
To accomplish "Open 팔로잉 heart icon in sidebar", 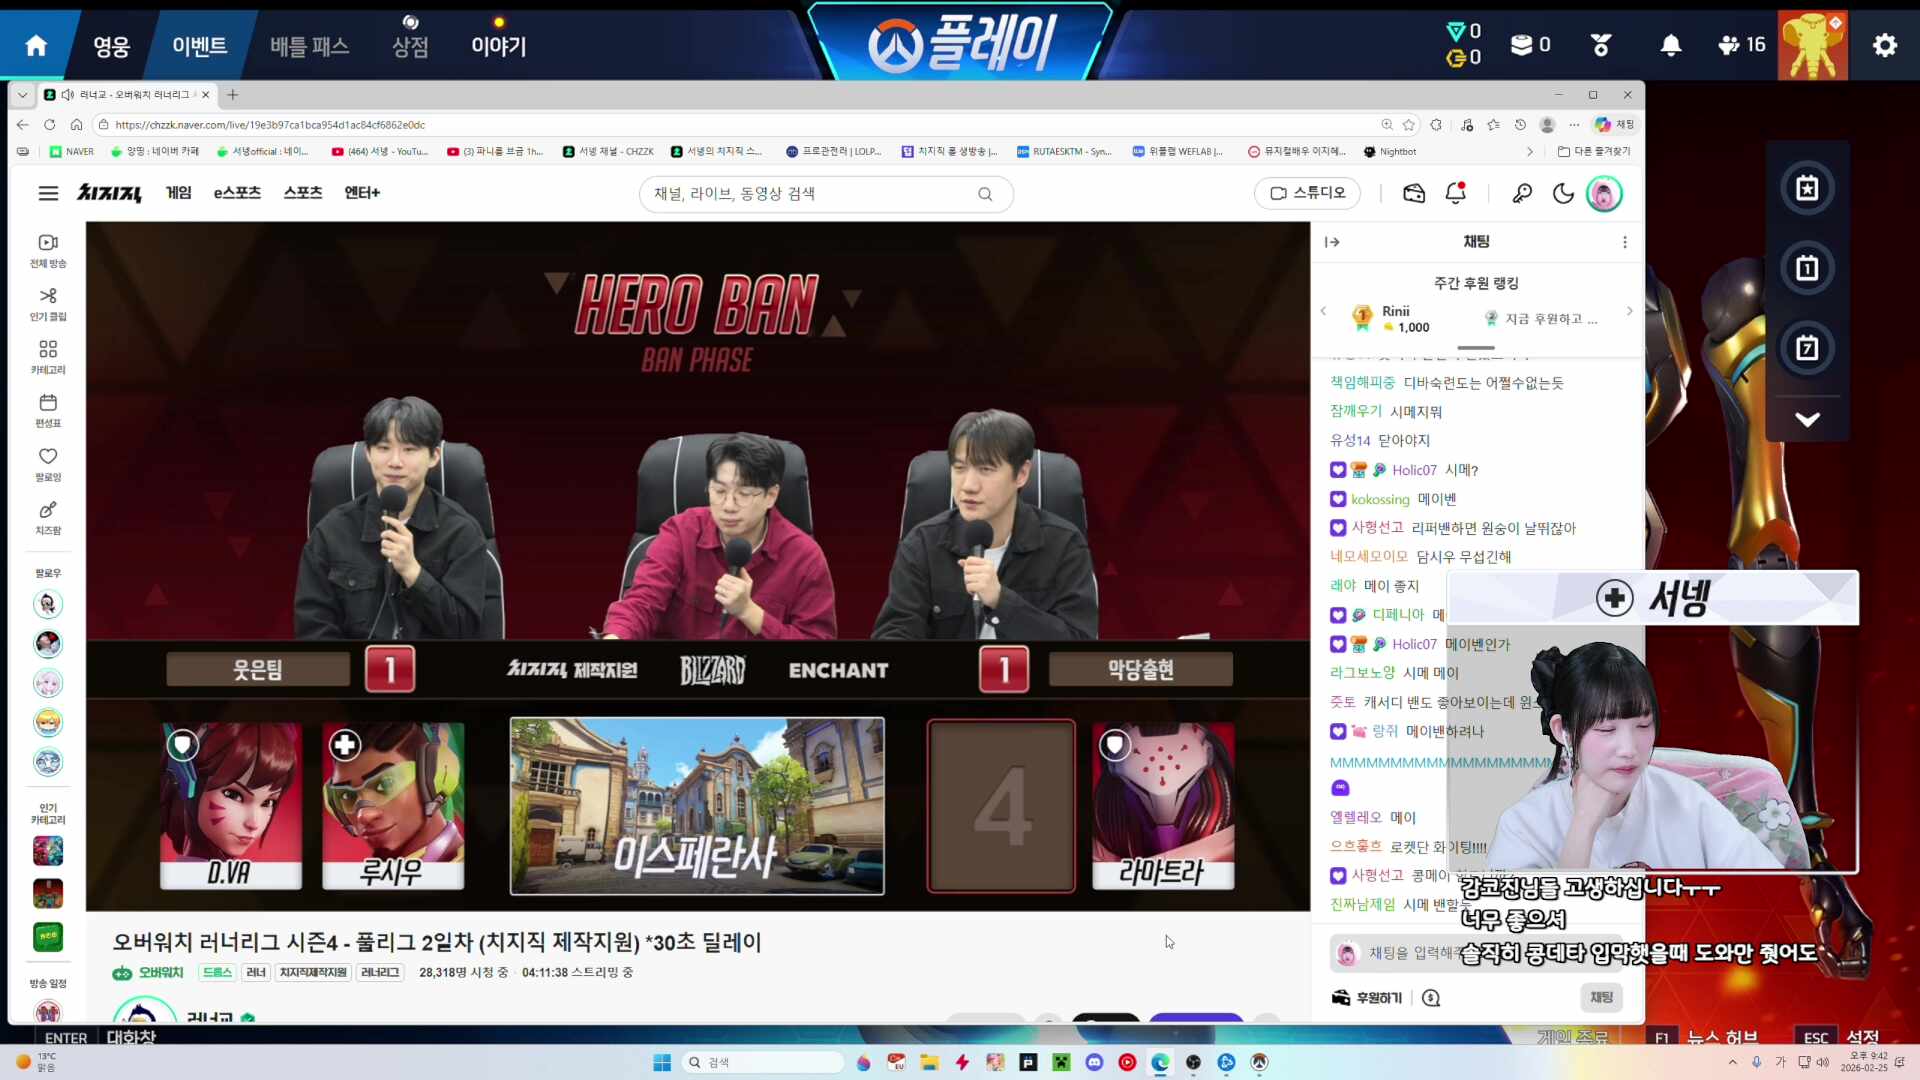I will tap(47, 457).
